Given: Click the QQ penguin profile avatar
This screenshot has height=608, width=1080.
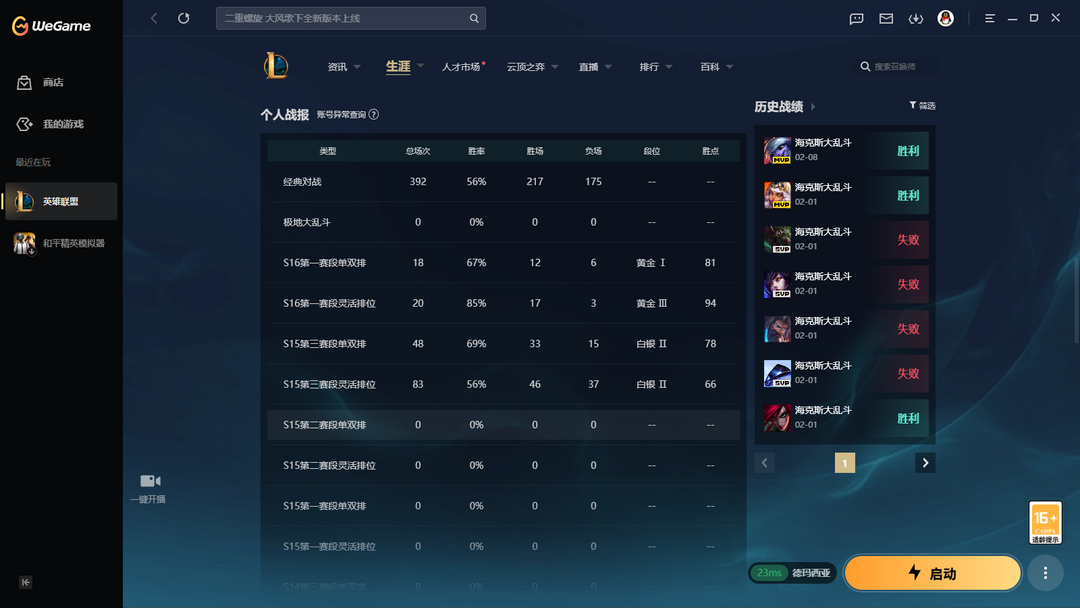Looking at the screenshot, I should coord(945,18).
